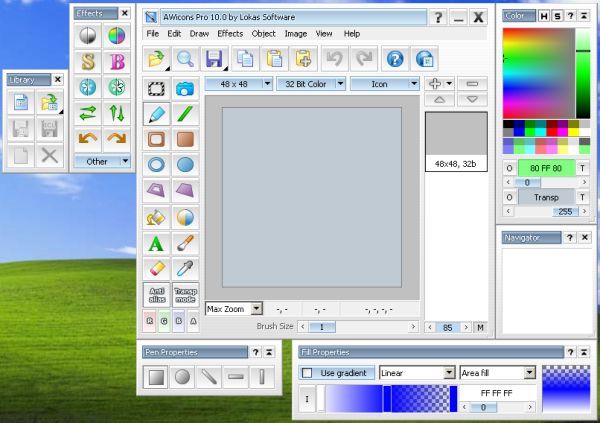
Task: Open the Draw menu
Action: [x=199, y=34]
